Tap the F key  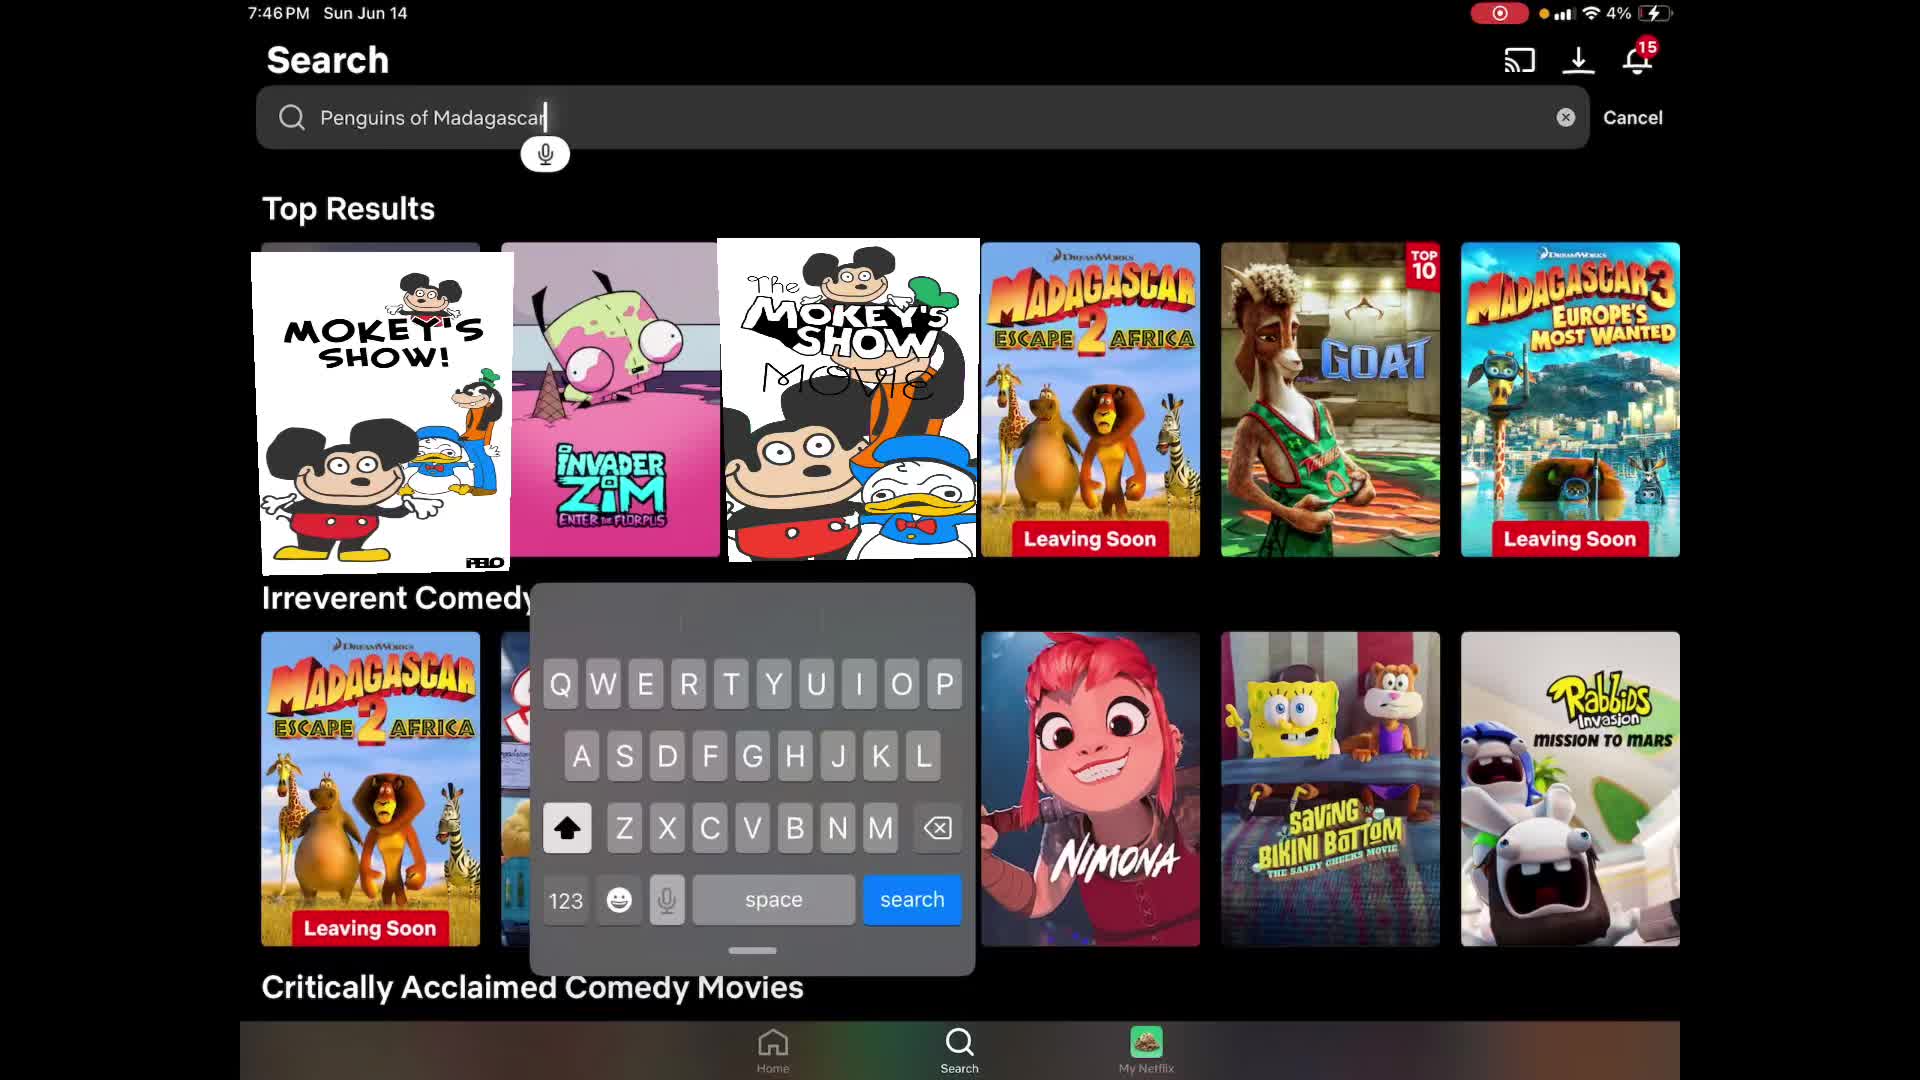coord(710,756)
